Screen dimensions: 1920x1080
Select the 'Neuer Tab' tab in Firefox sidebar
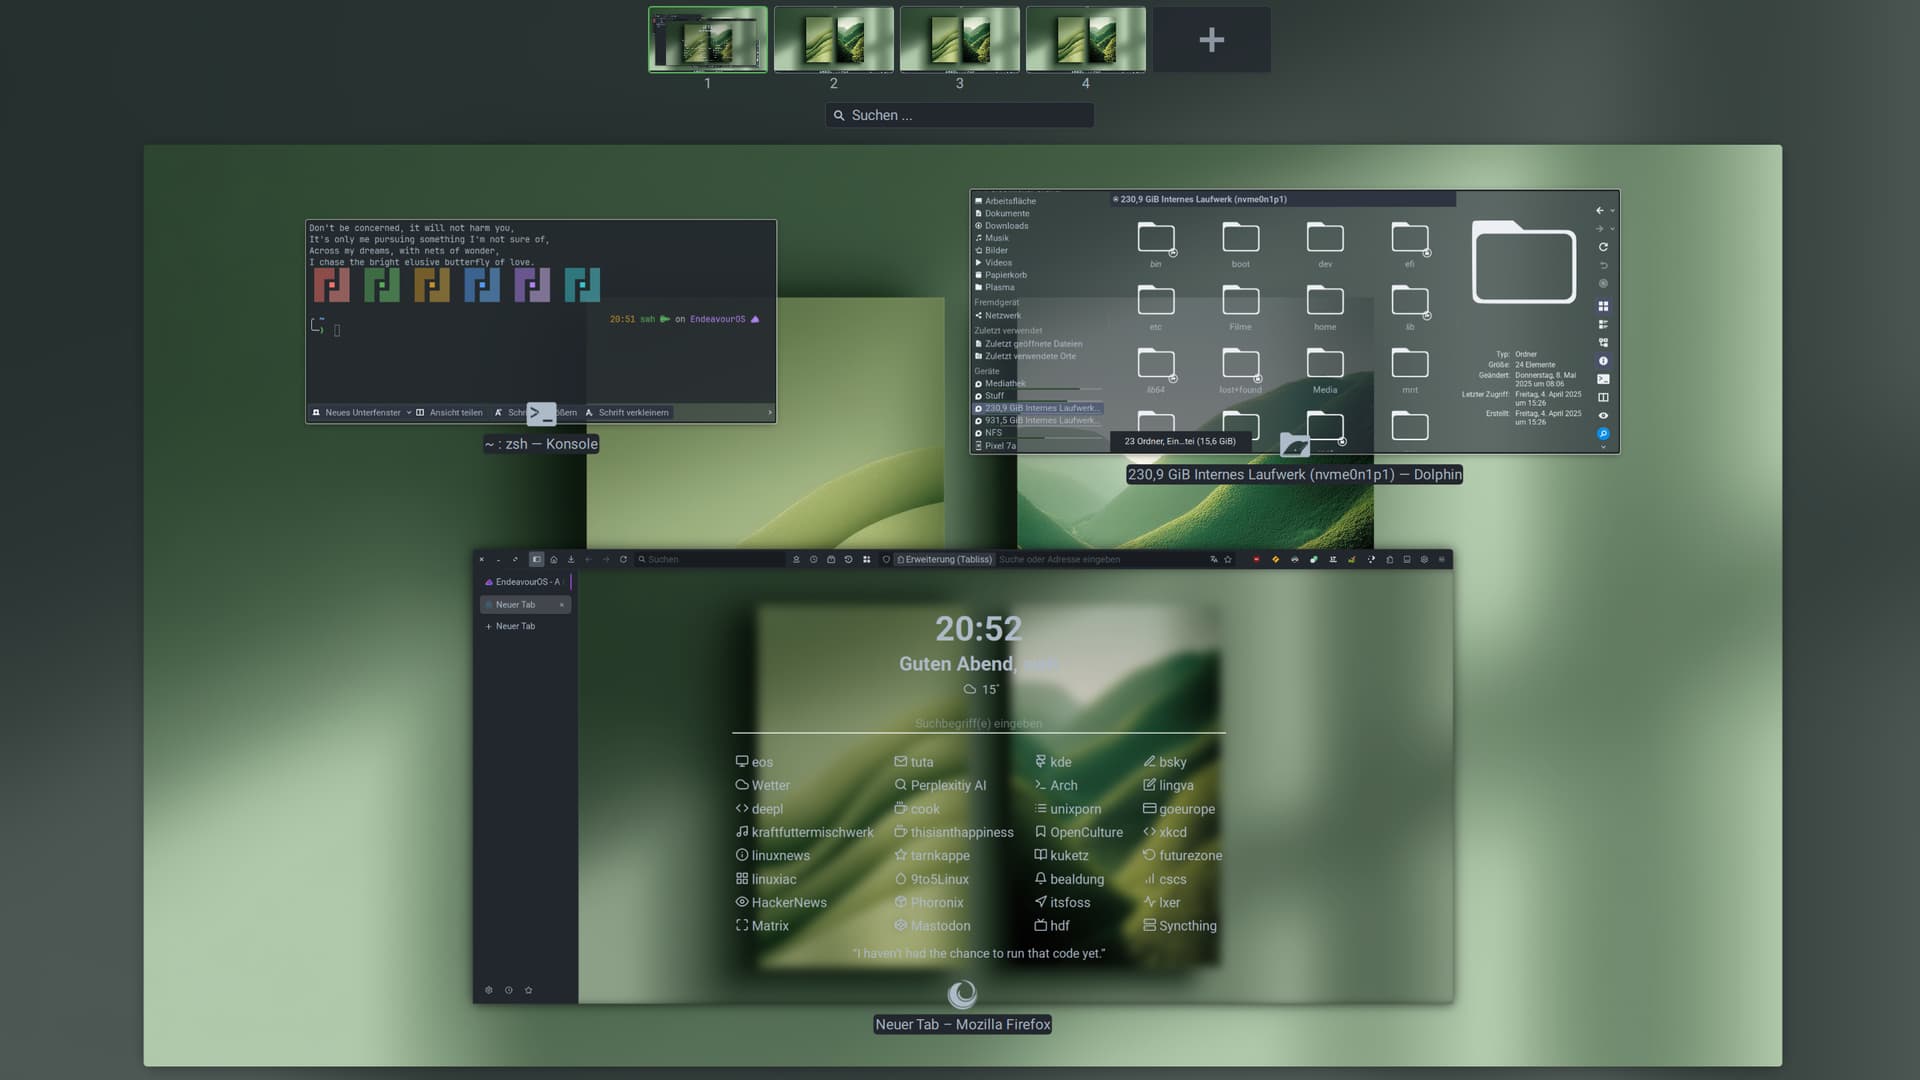516,605
